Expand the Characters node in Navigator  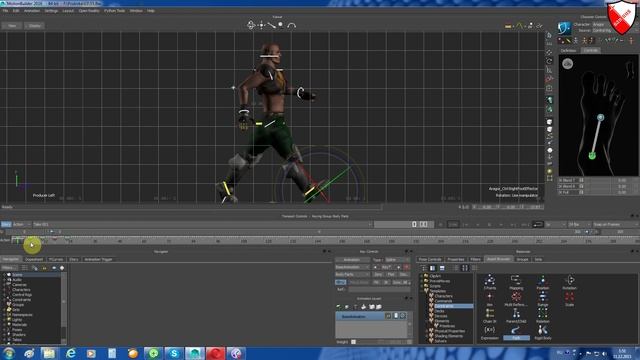(4, 290)
